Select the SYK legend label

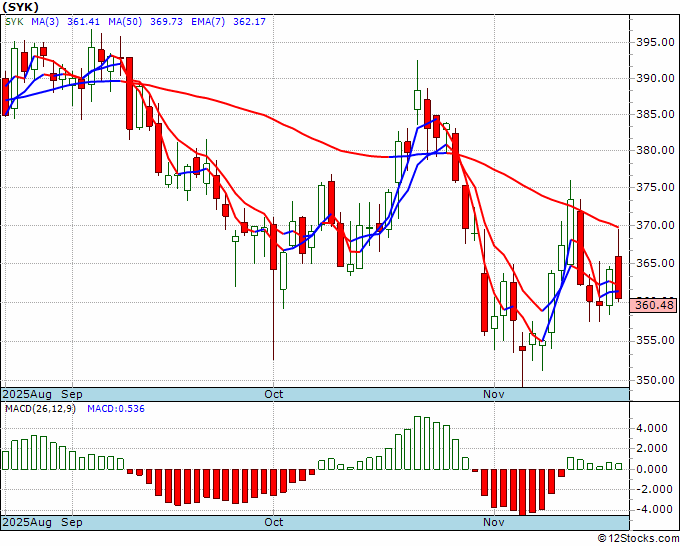point(14,22)
